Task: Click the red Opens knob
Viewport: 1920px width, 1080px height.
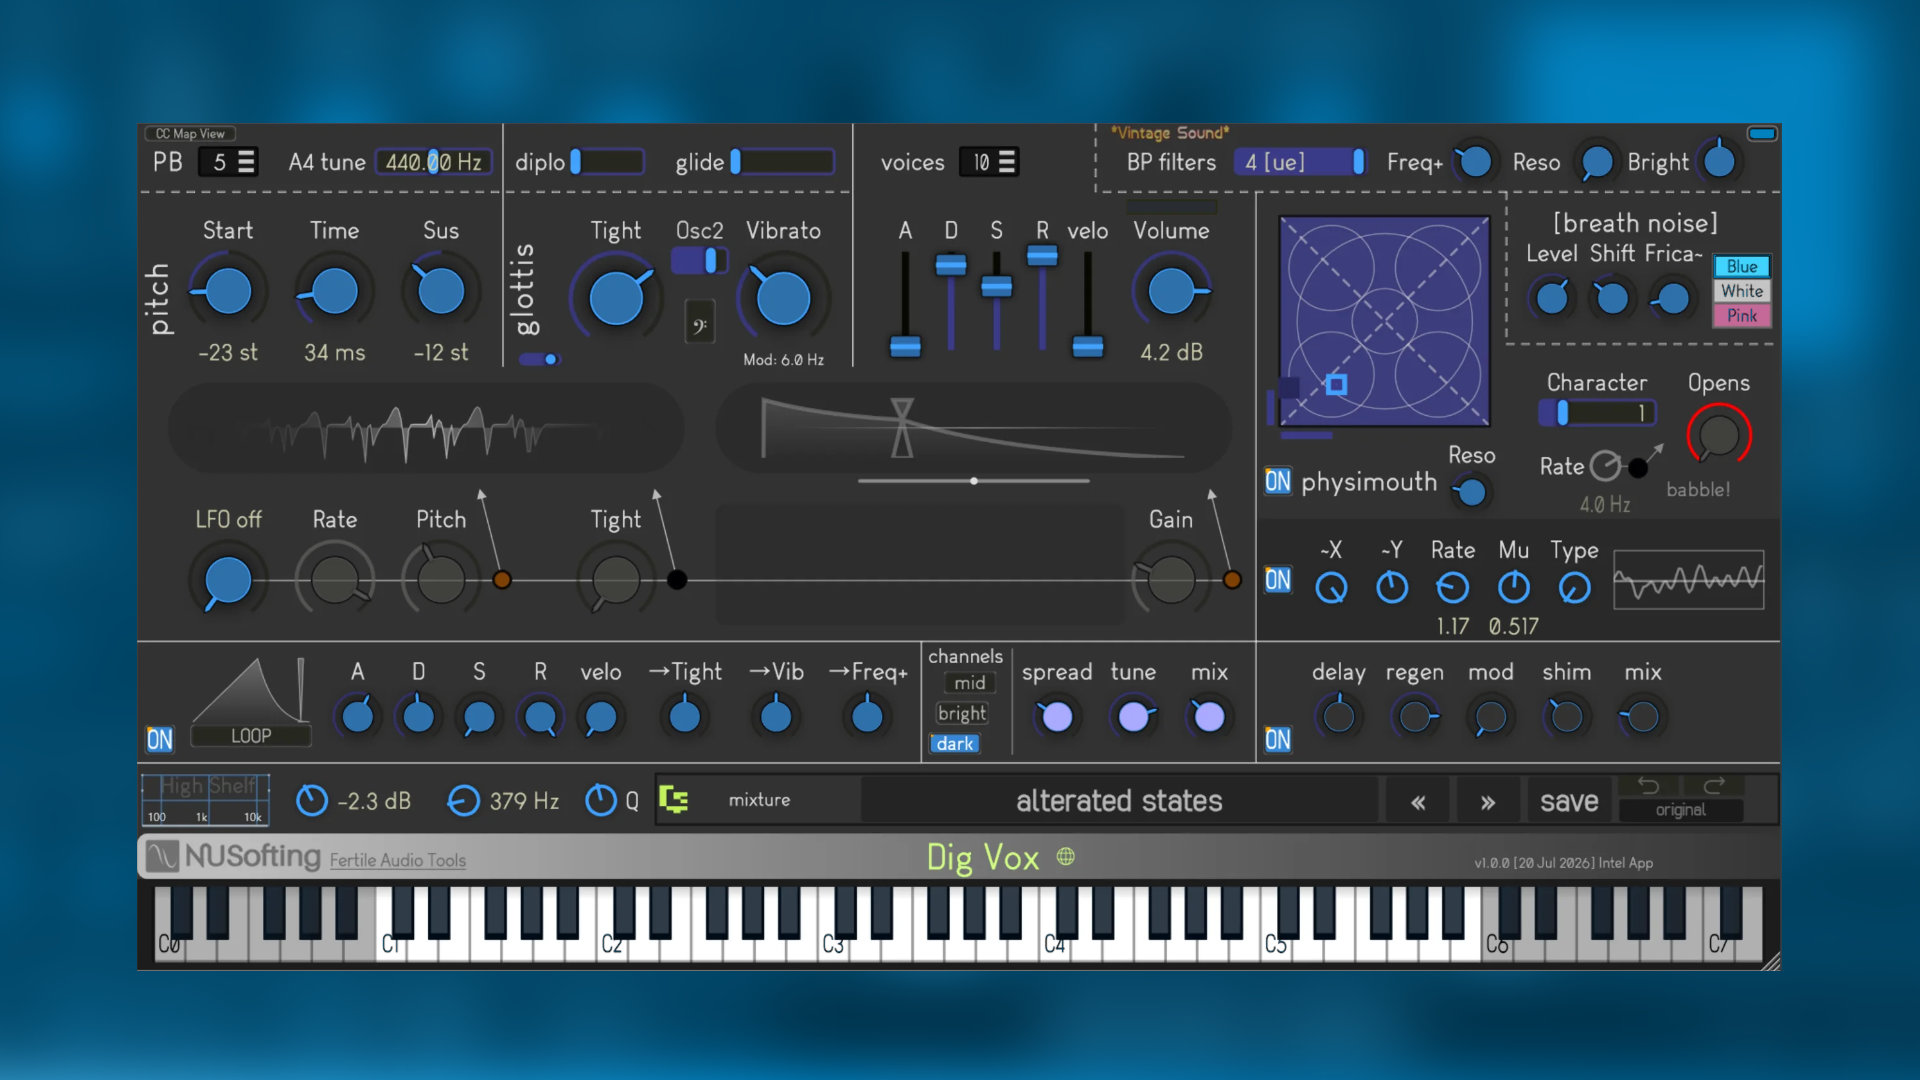Action: pos(1719,436)
